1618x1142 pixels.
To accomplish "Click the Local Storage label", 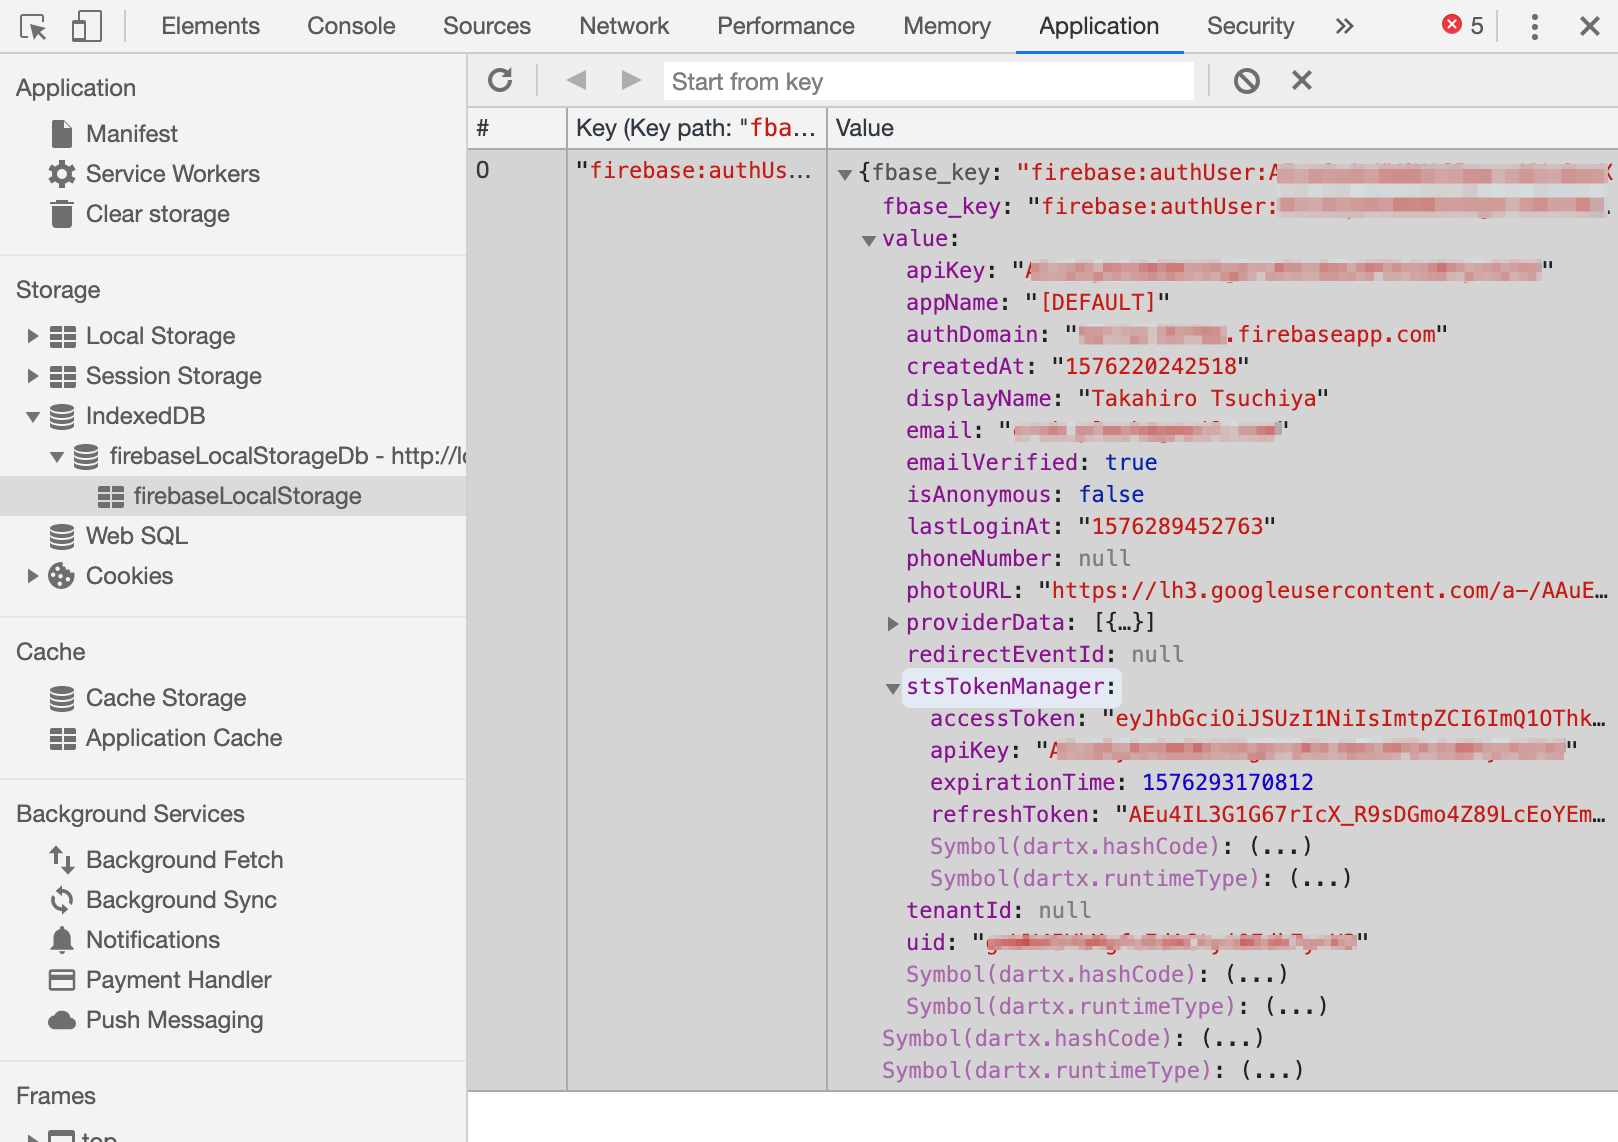I will click(x=160, y=336).
